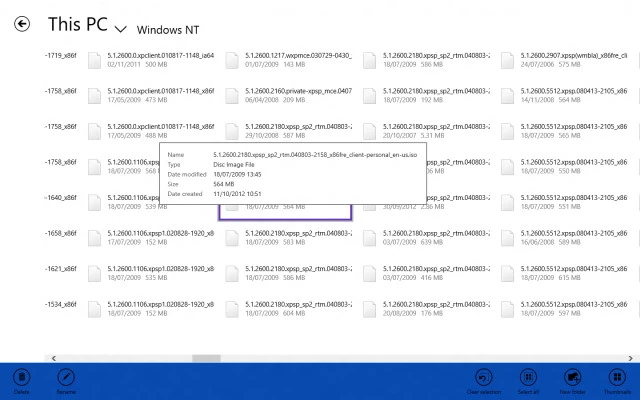Screen dimensions: 640x400
Task: Click the Rename pencil icon
Action: [x=67, y=378]
